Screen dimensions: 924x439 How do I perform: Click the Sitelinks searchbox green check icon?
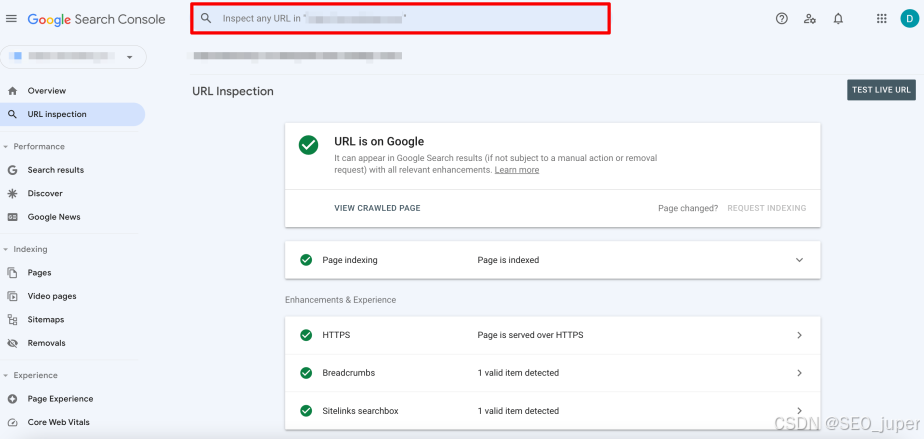(306, 411)
